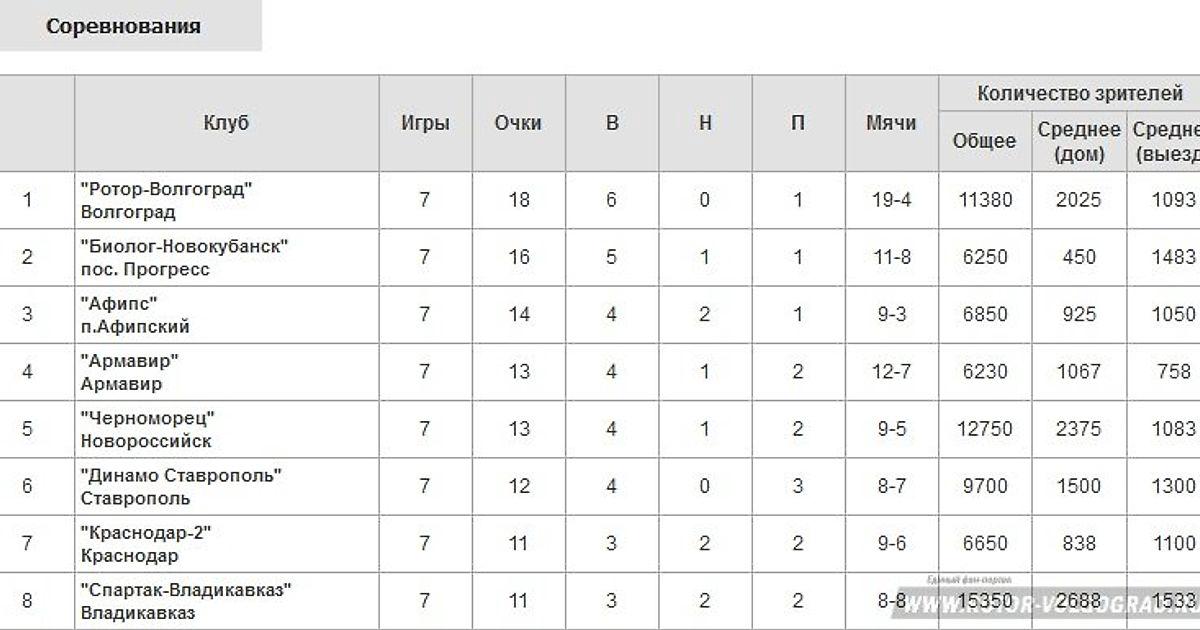Select the Среднее (дом) column header
1200x630 pixels.
click(1079, 142)
